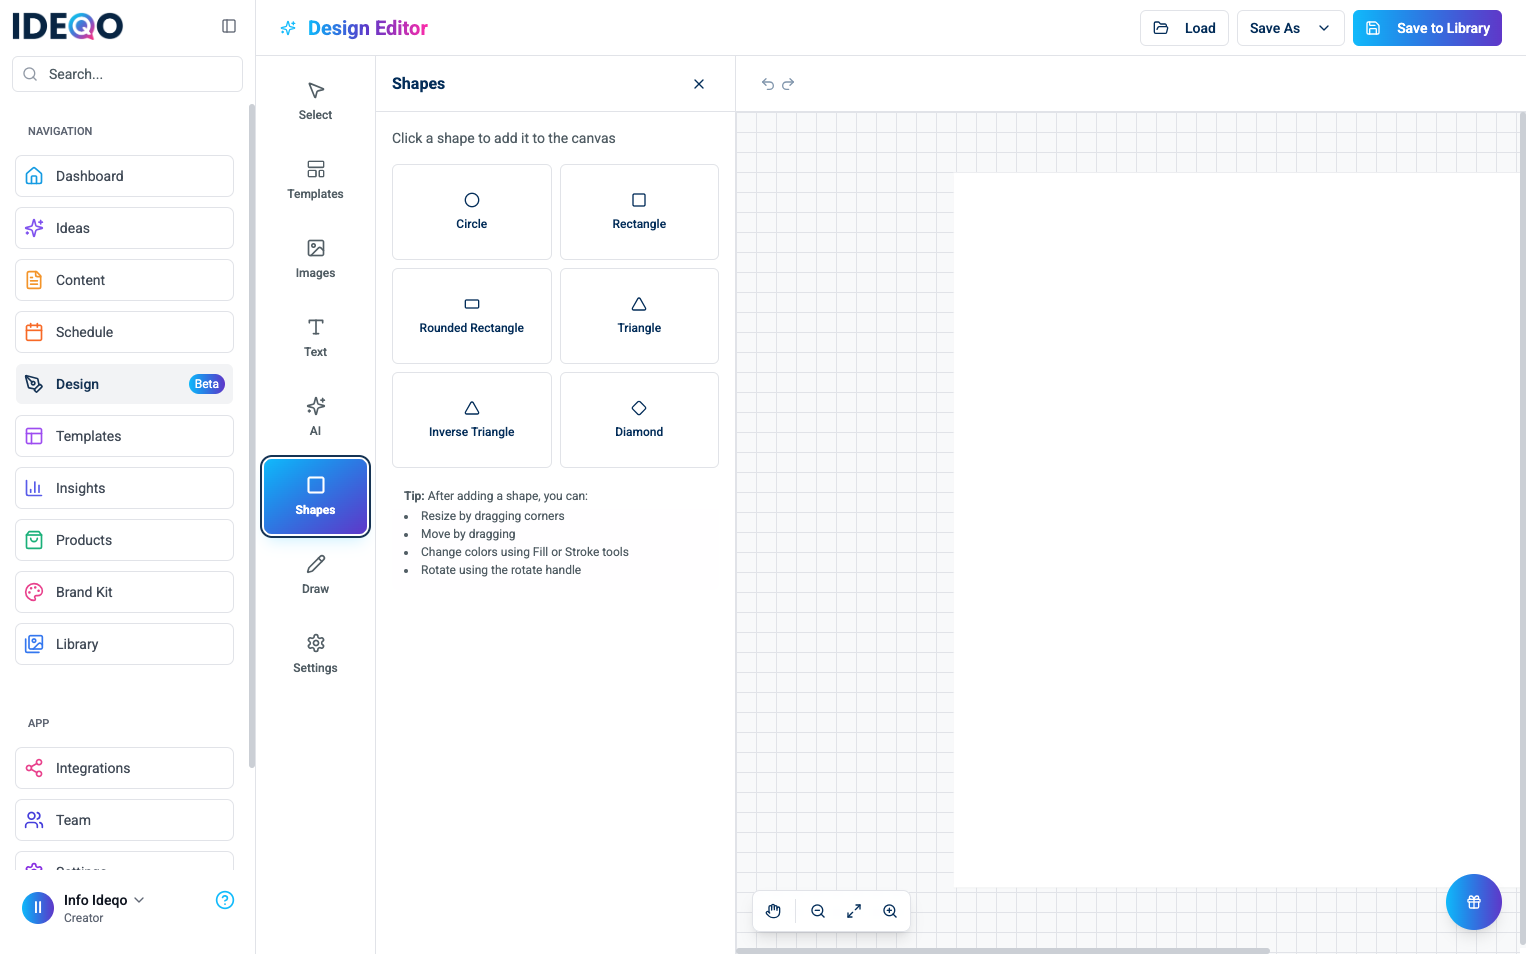Viewport: 1526px width, 954px height.
Task: Open the gift floating button
Action: tap(1473, 902)
